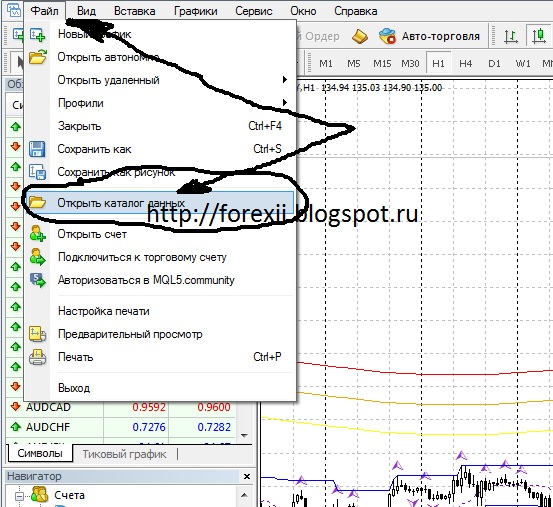Viewport: 553px width, 507px height.
Task: Choose Настройка печати menu entry
Action: (160, 311)
